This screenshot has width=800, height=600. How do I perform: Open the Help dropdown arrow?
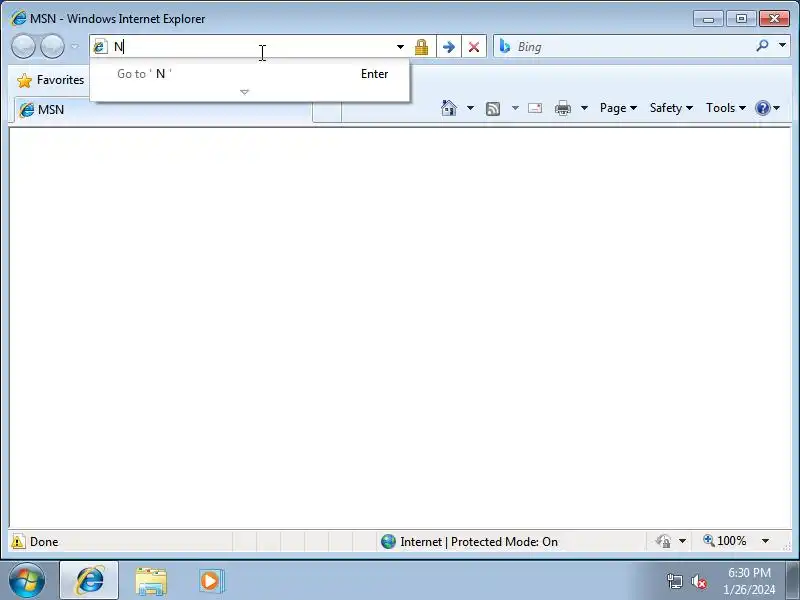(x=777, y=108)
